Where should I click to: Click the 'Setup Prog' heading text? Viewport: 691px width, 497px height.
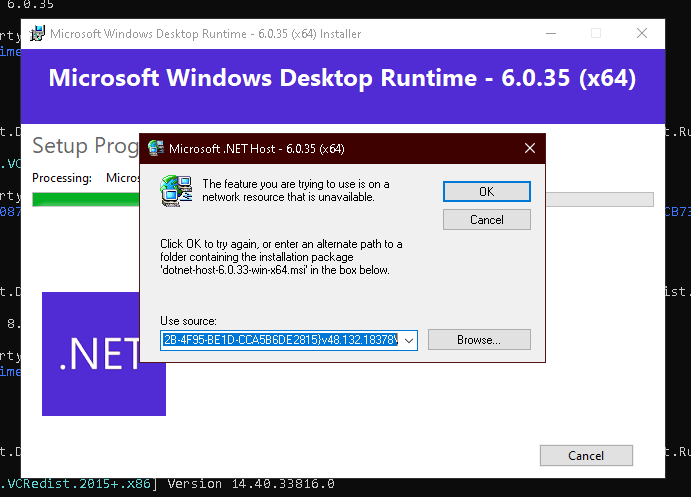click(85, 146)
